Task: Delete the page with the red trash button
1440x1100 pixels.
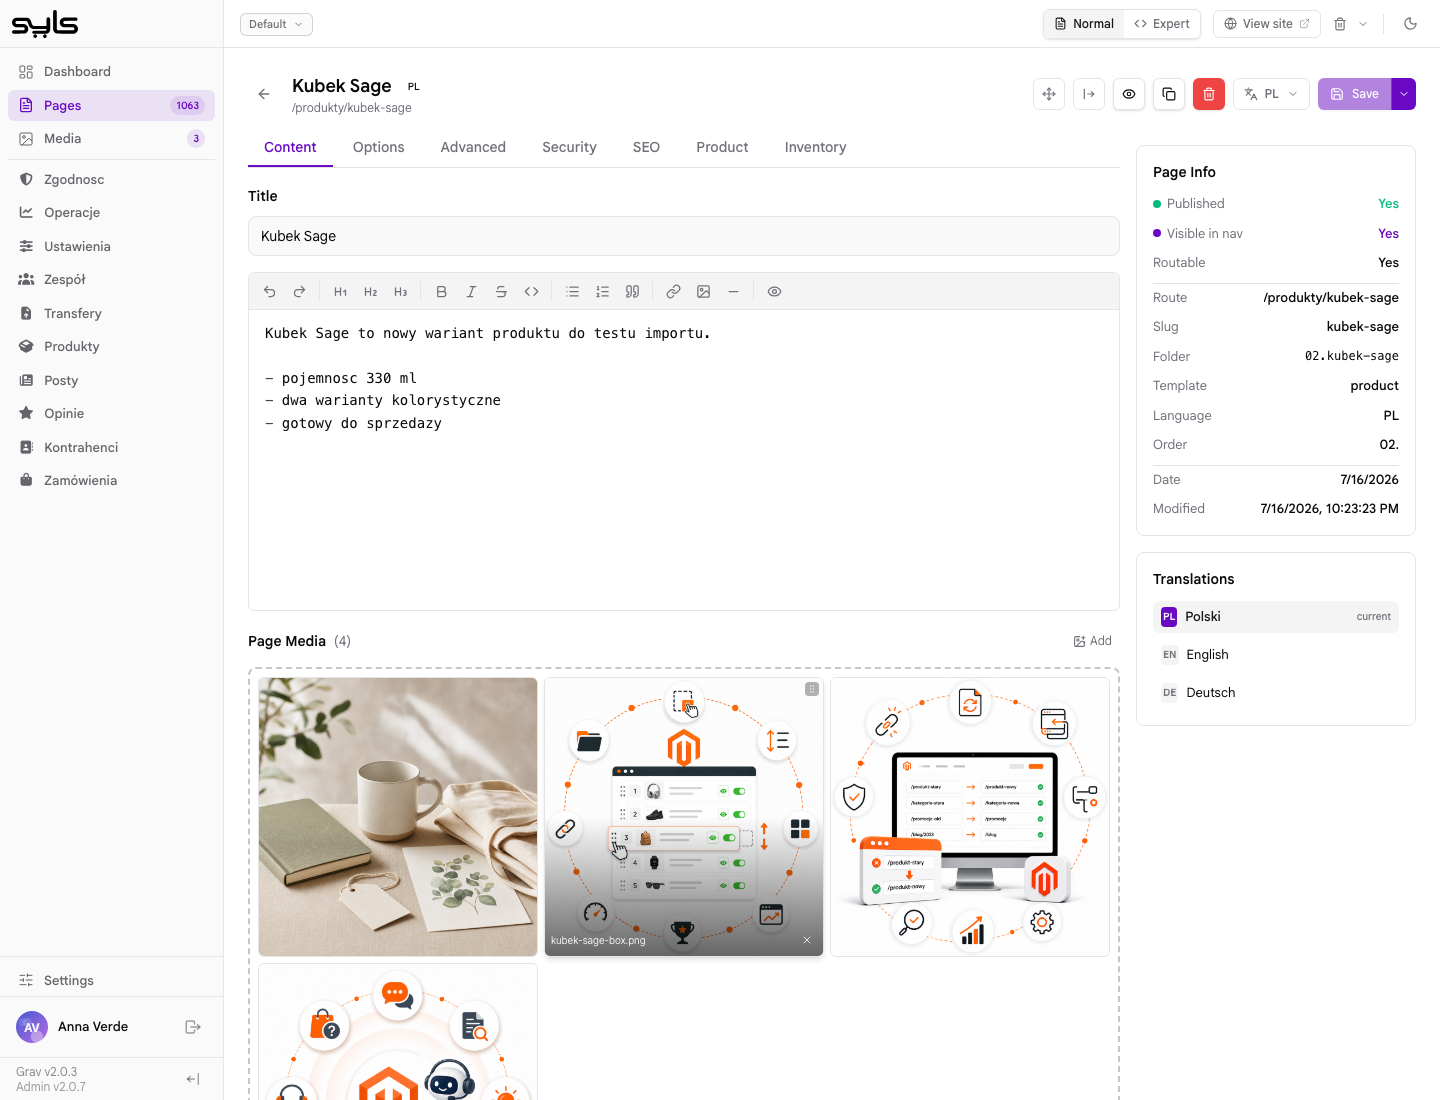Action: pos(1209,94)
